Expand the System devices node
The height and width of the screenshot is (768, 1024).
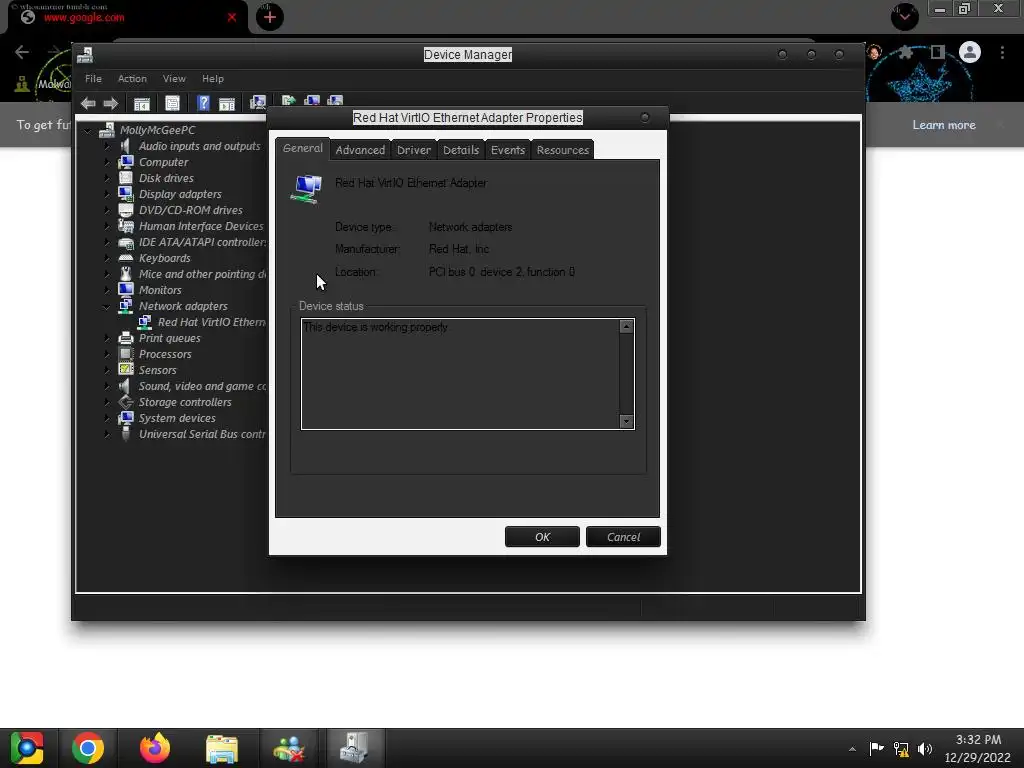(107, 418)
